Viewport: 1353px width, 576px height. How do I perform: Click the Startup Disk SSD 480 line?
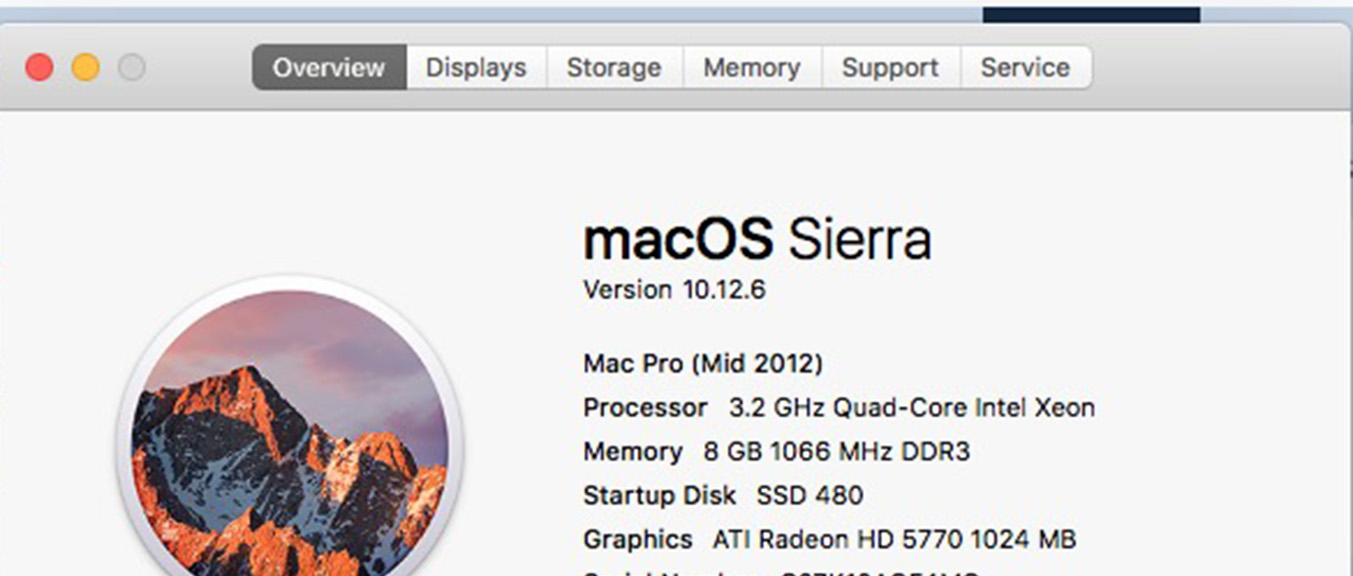pyautogui.click(x=723, y=495)
